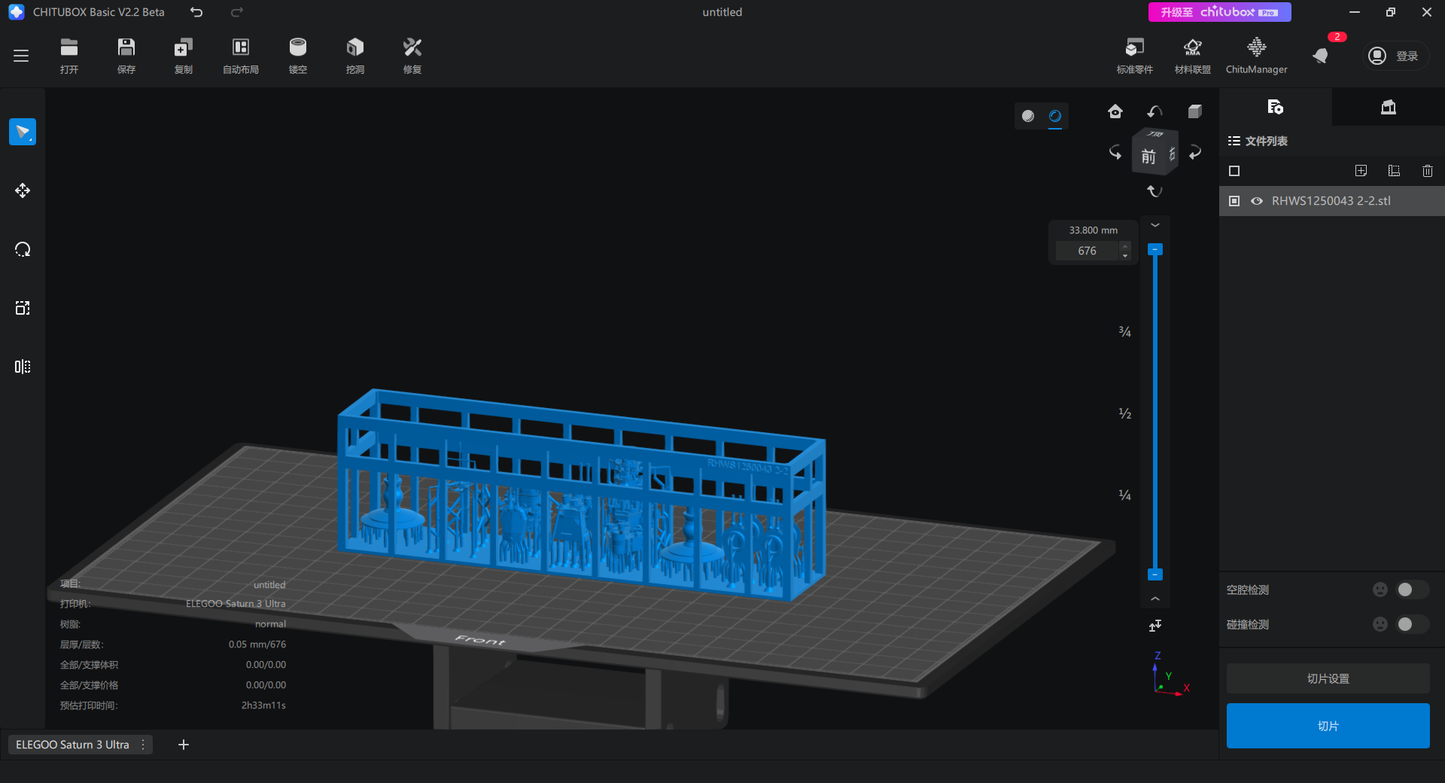Switch to the support settings tab
The height and width of the screenshot is (783, 1445).
click(1388, 107)
